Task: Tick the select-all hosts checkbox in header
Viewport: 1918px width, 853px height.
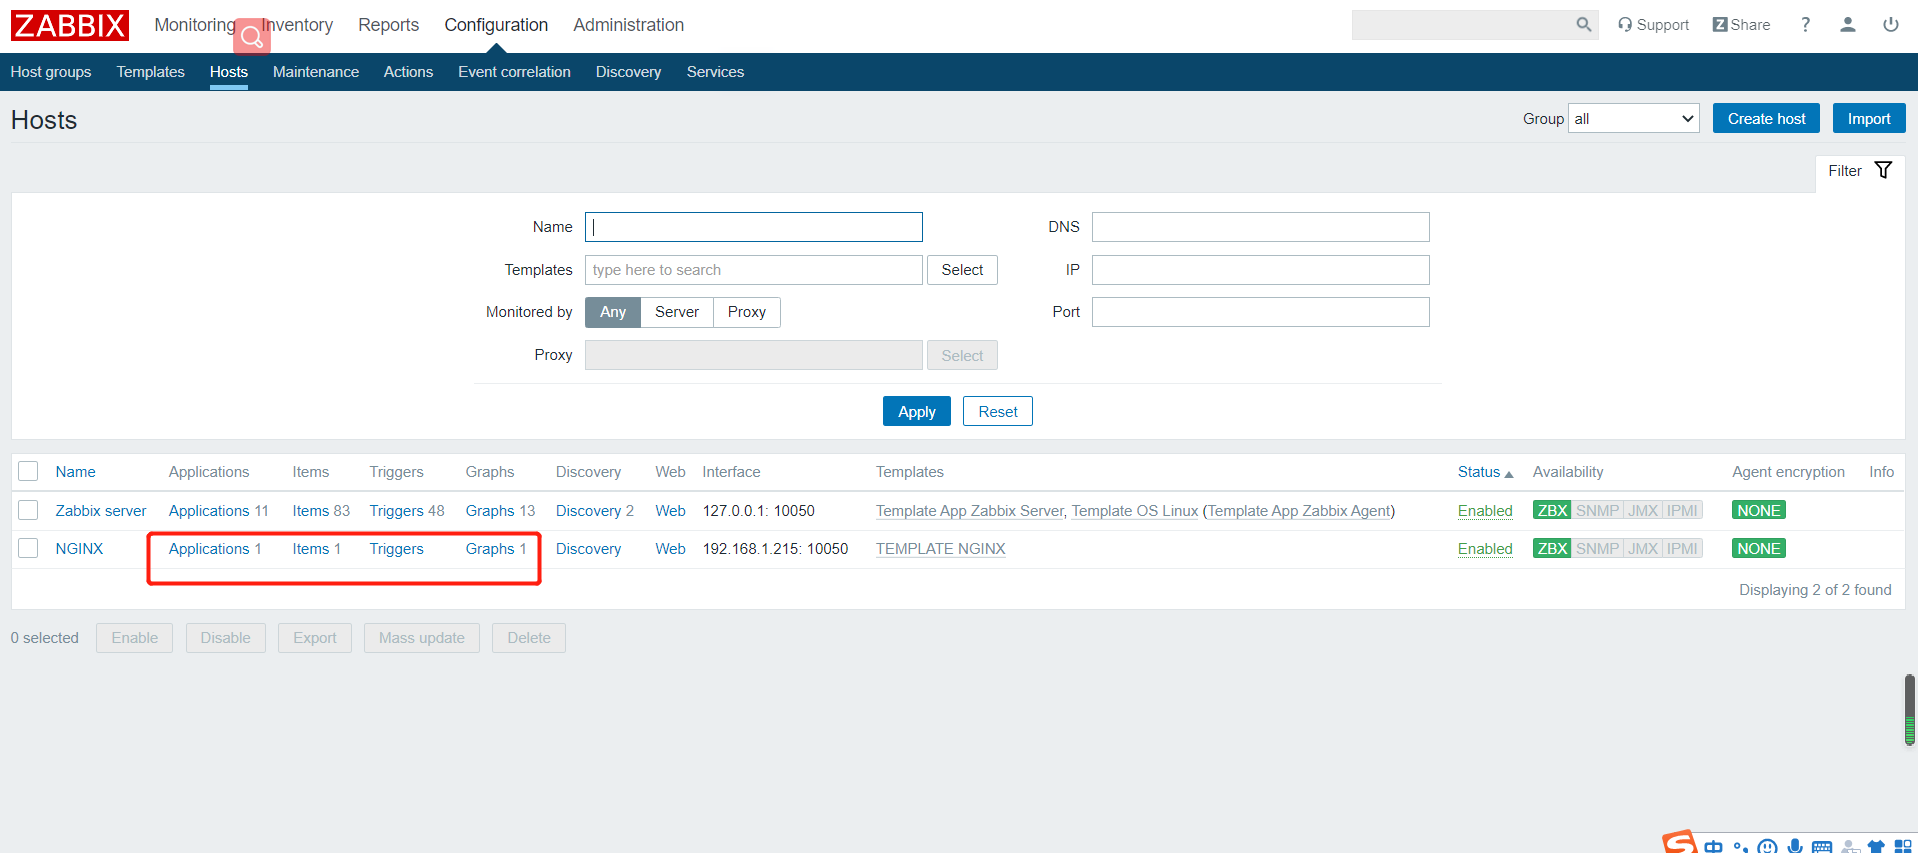Action: point(28,471)
